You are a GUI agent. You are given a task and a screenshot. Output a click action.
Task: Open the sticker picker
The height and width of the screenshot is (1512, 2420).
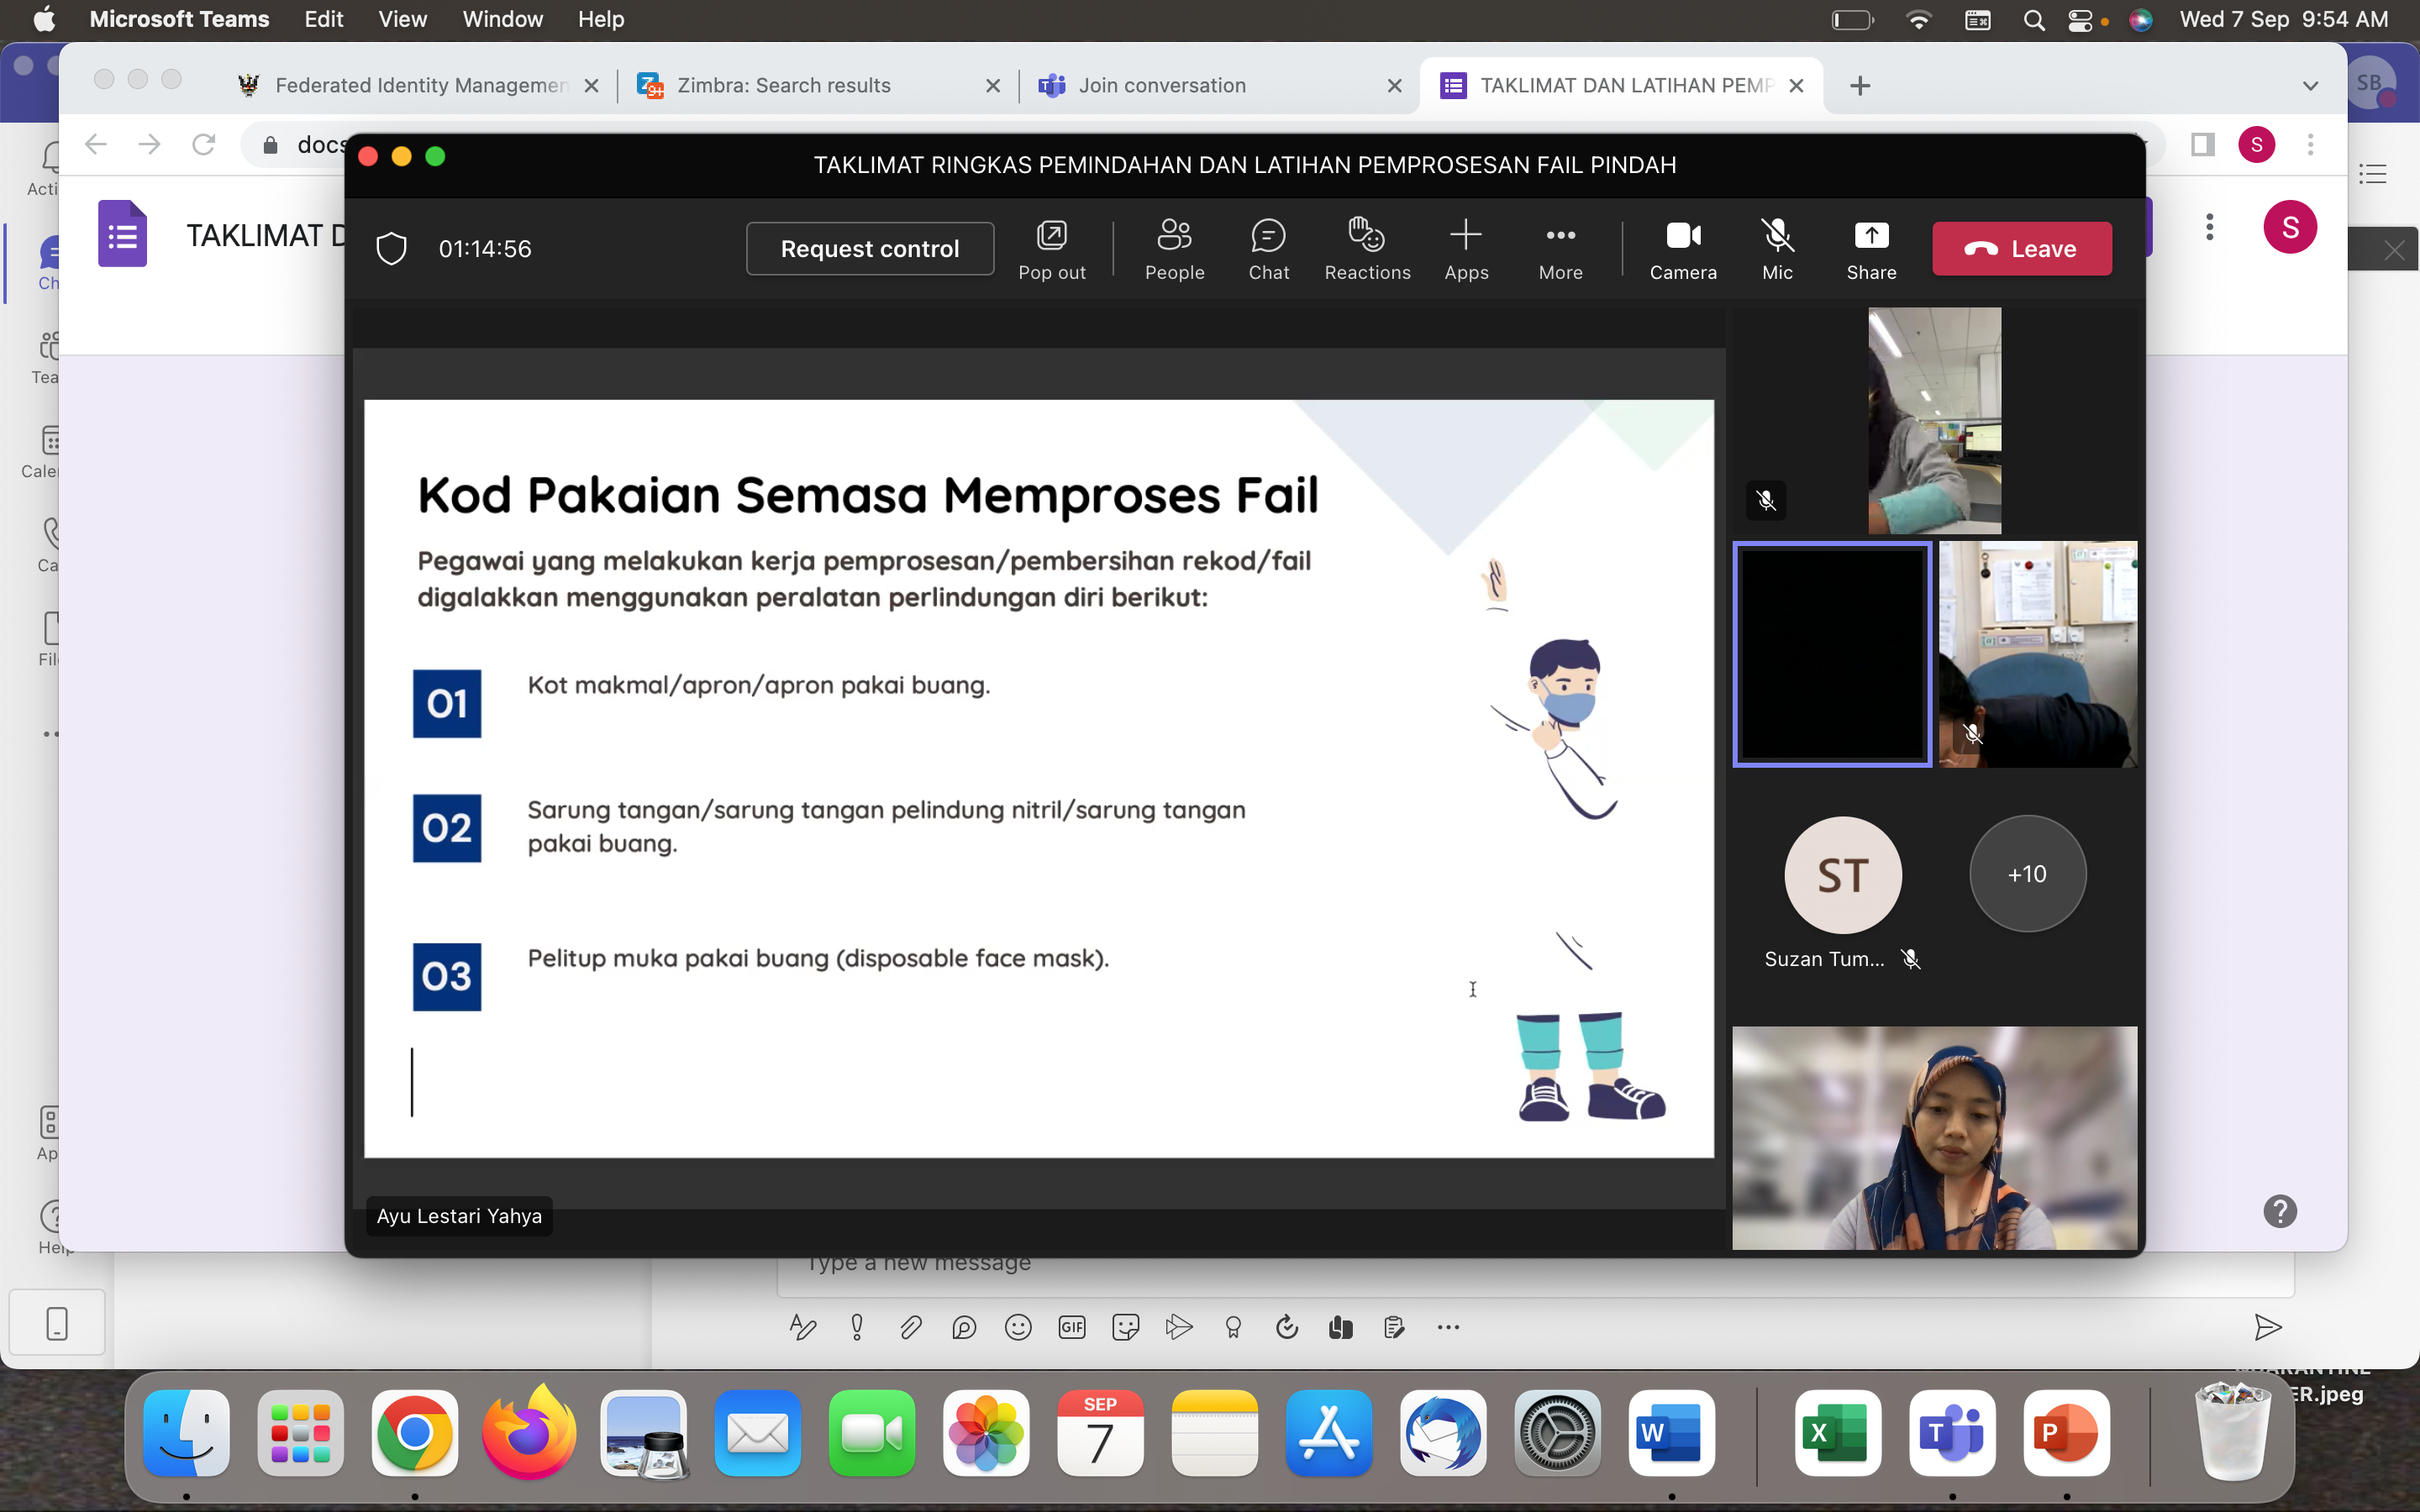[x=1126, y=1327]
